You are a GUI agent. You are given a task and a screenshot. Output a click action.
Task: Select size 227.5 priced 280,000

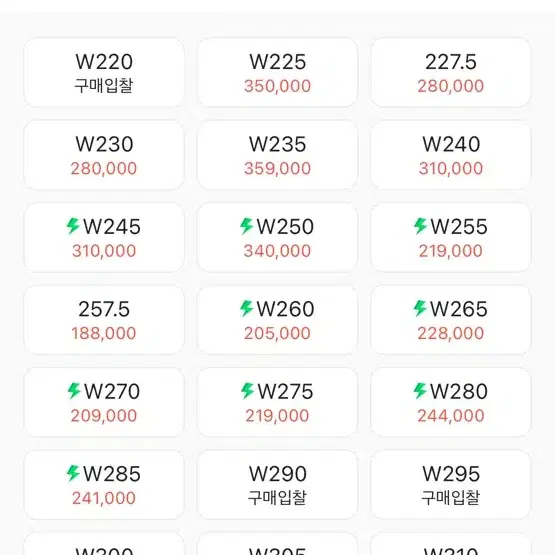click(x=451, y=73)
